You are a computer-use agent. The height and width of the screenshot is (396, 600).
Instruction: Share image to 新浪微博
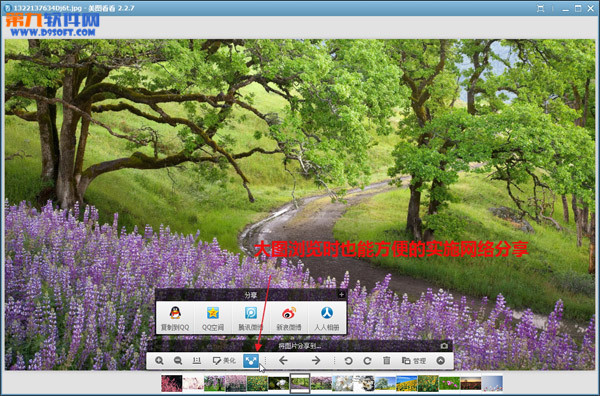[289, 318]
